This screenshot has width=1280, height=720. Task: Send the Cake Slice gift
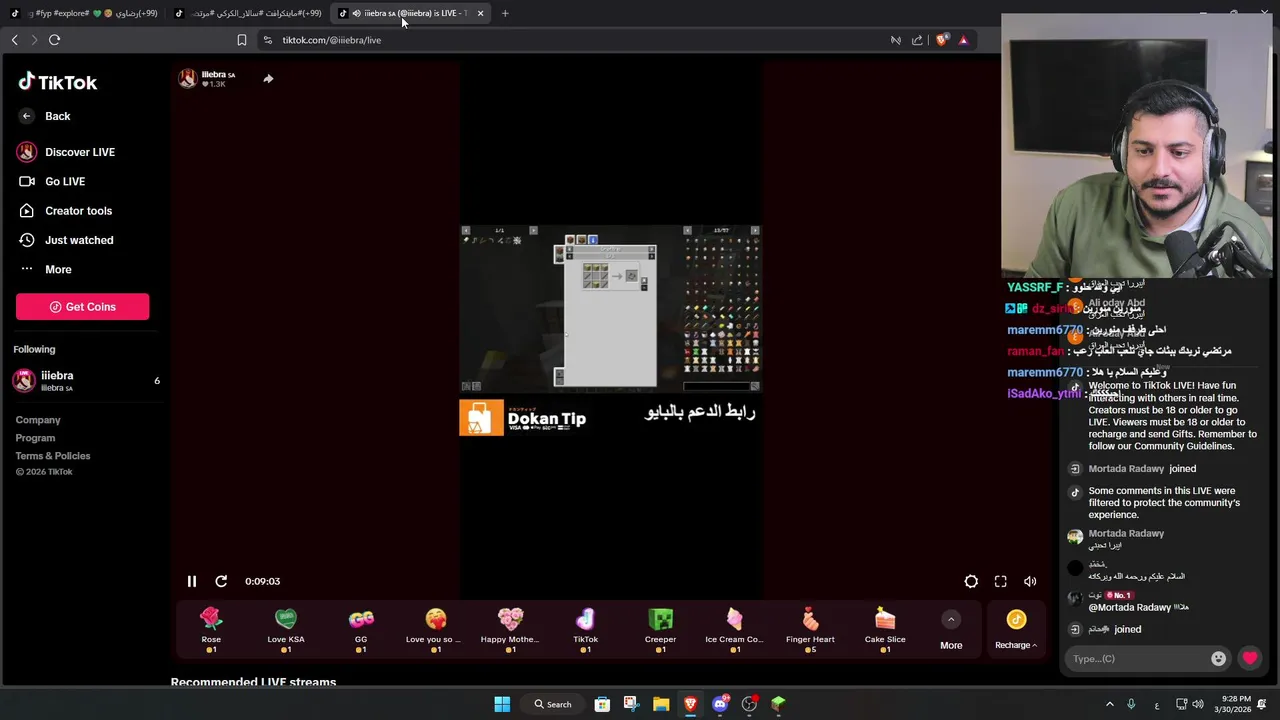tap(885, 630)
